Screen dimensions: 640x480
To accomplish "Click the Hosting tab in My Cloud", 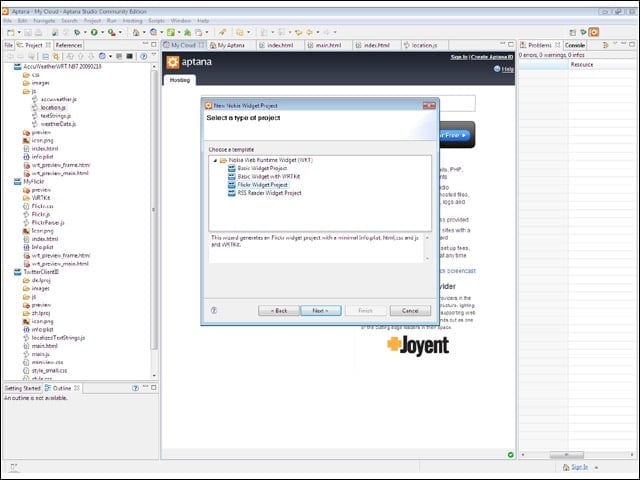I will click(180, 80).
